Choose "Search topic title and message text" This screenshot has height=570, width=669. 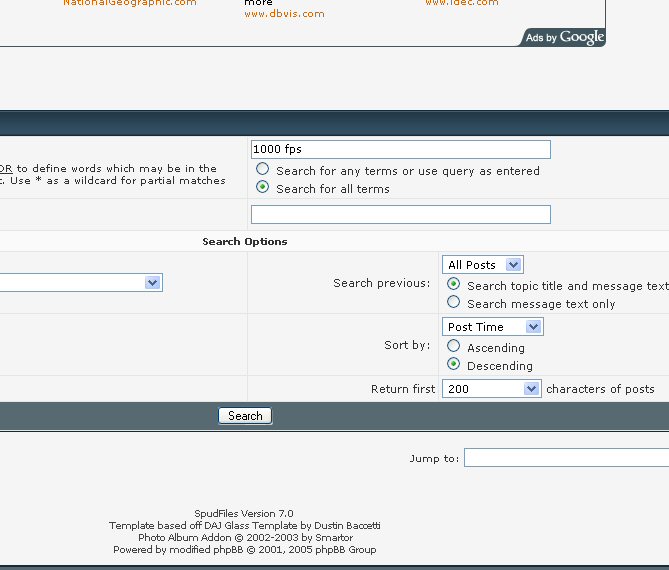(x=455, y=285)
